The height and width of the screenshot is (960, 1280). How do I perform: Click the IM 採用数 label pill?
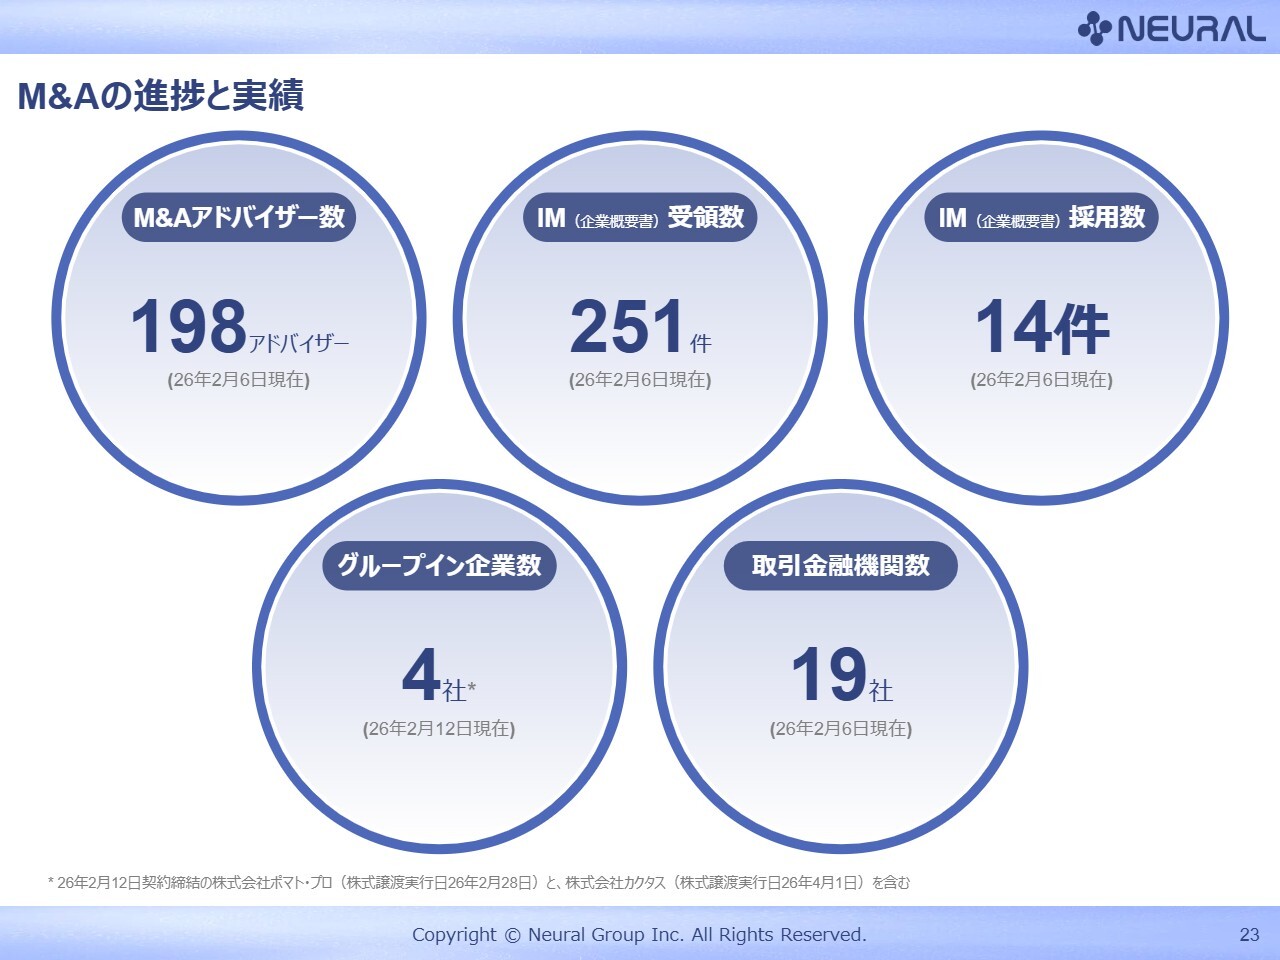point(1041,217)
